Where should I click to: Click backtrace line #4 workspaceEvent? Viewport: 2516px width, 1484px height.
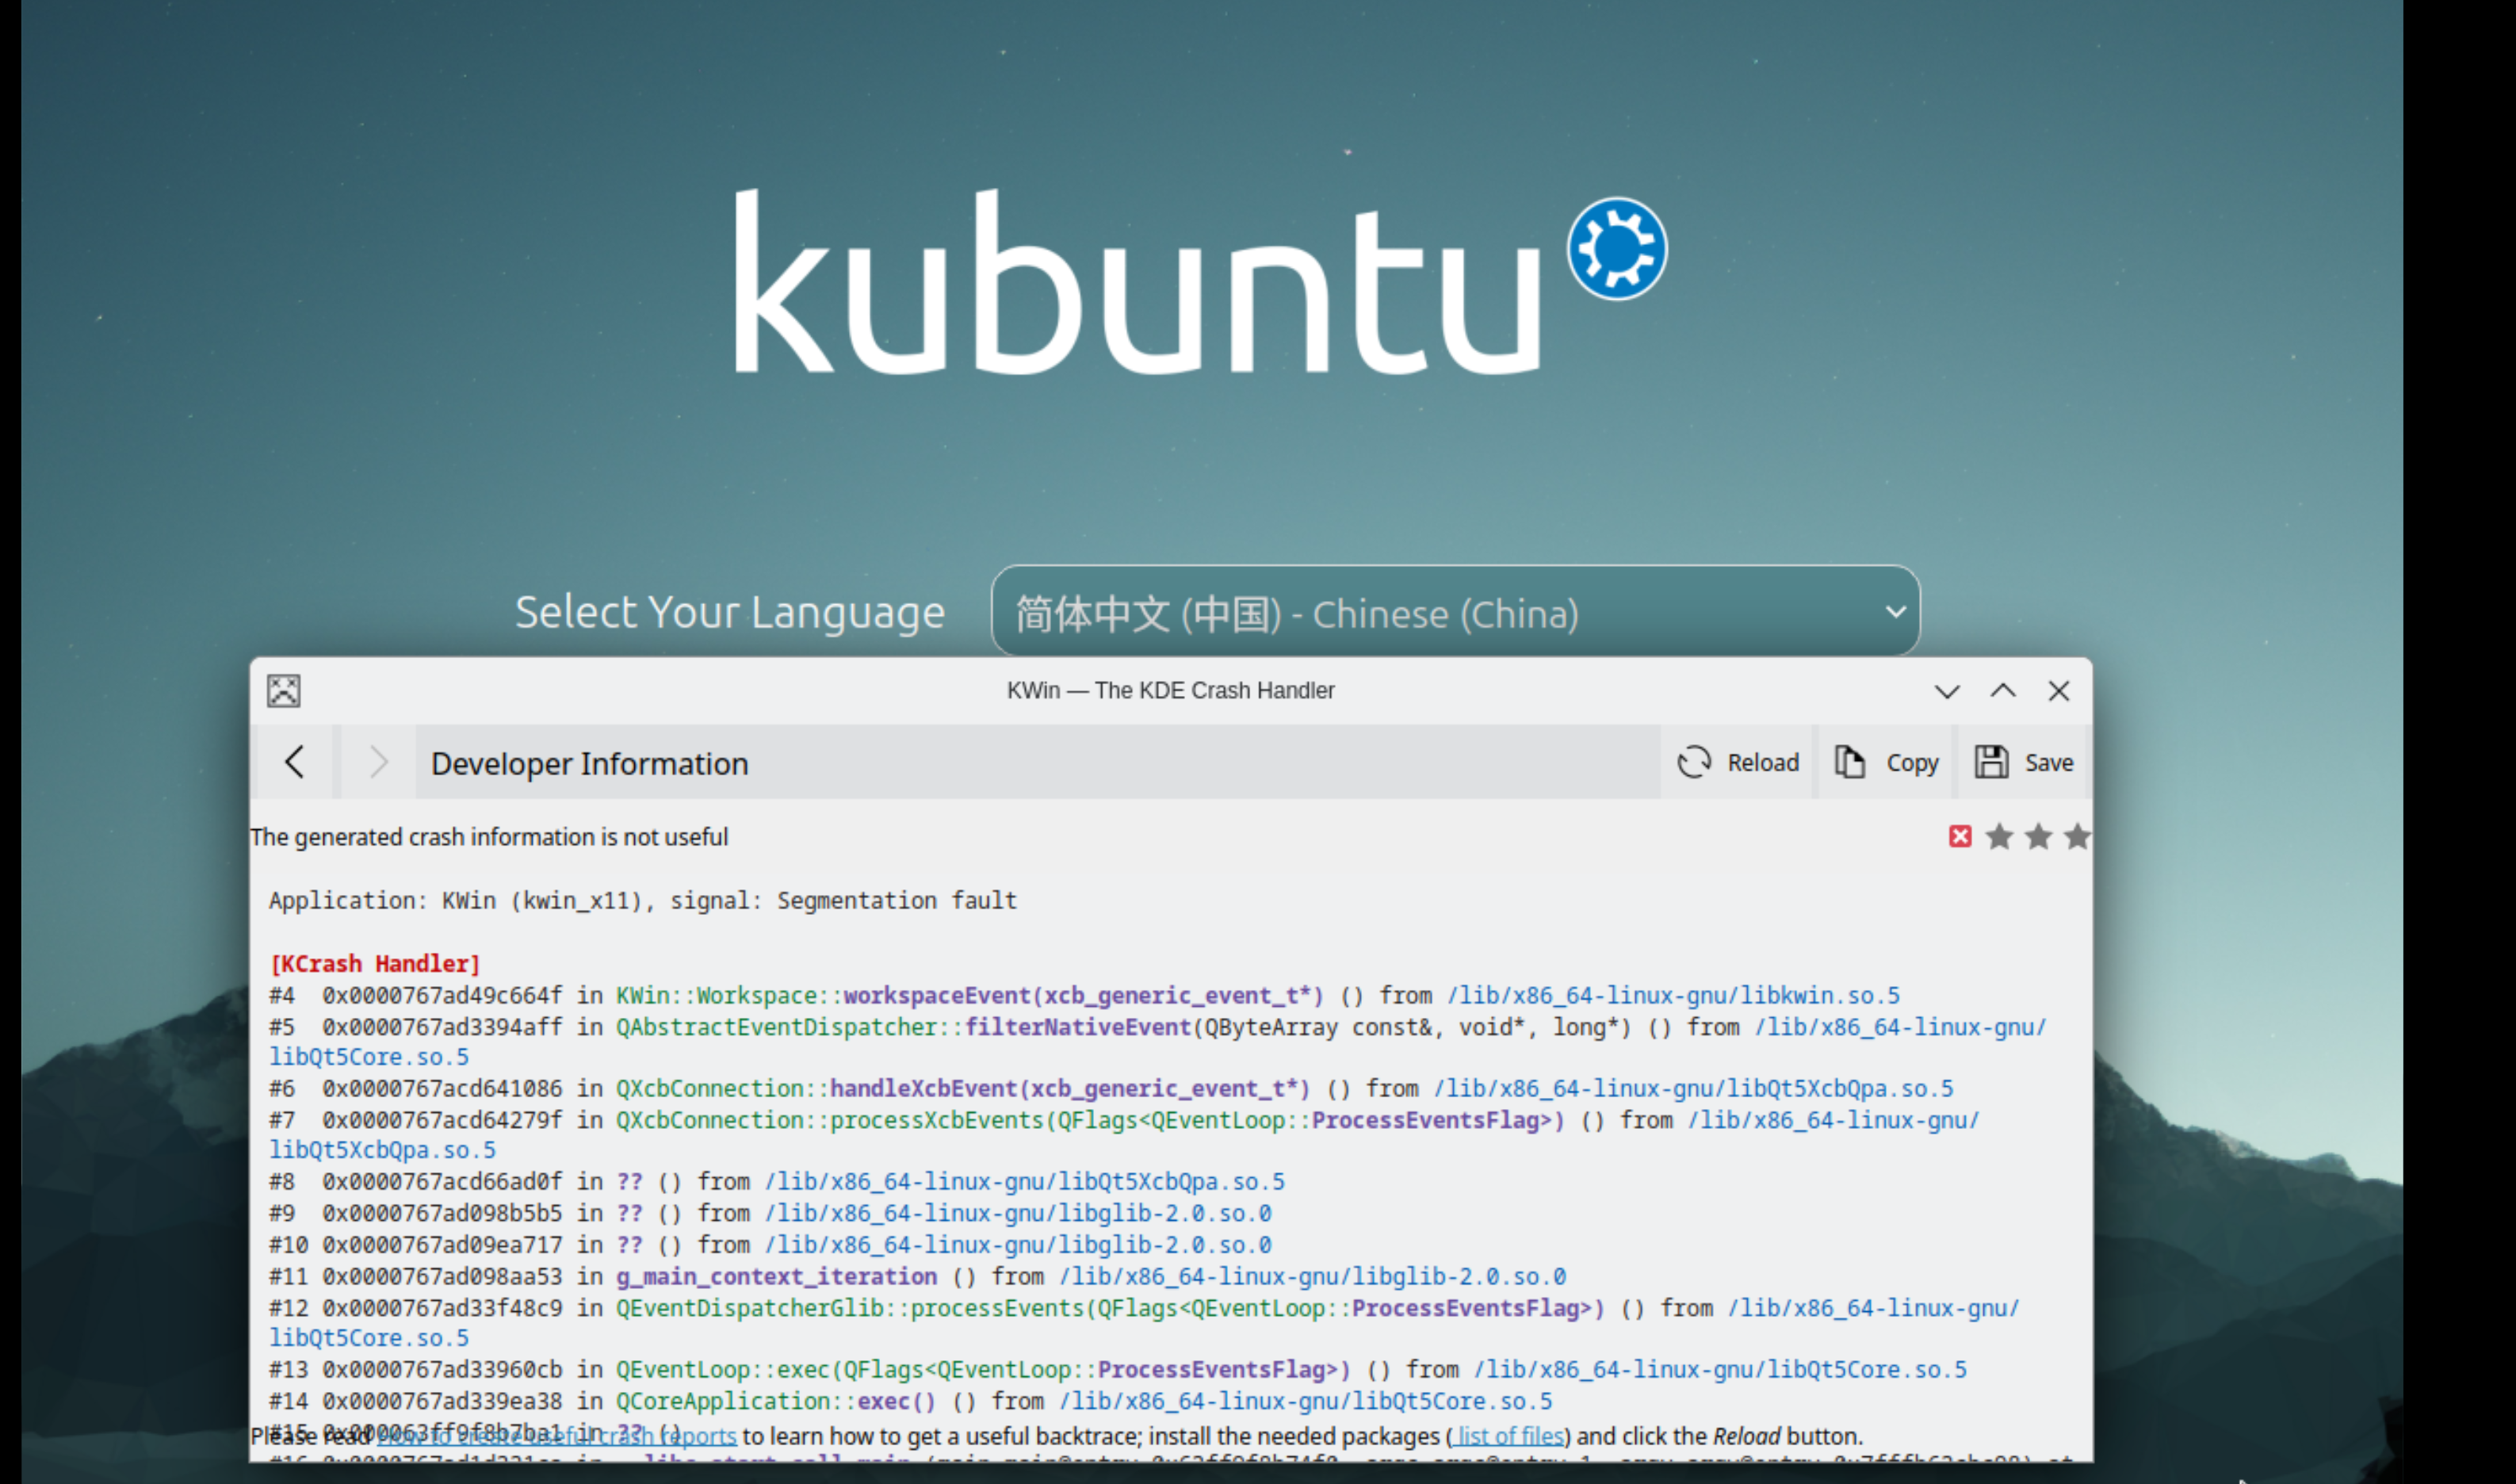pyautogui.click(x=1084, y=996)
